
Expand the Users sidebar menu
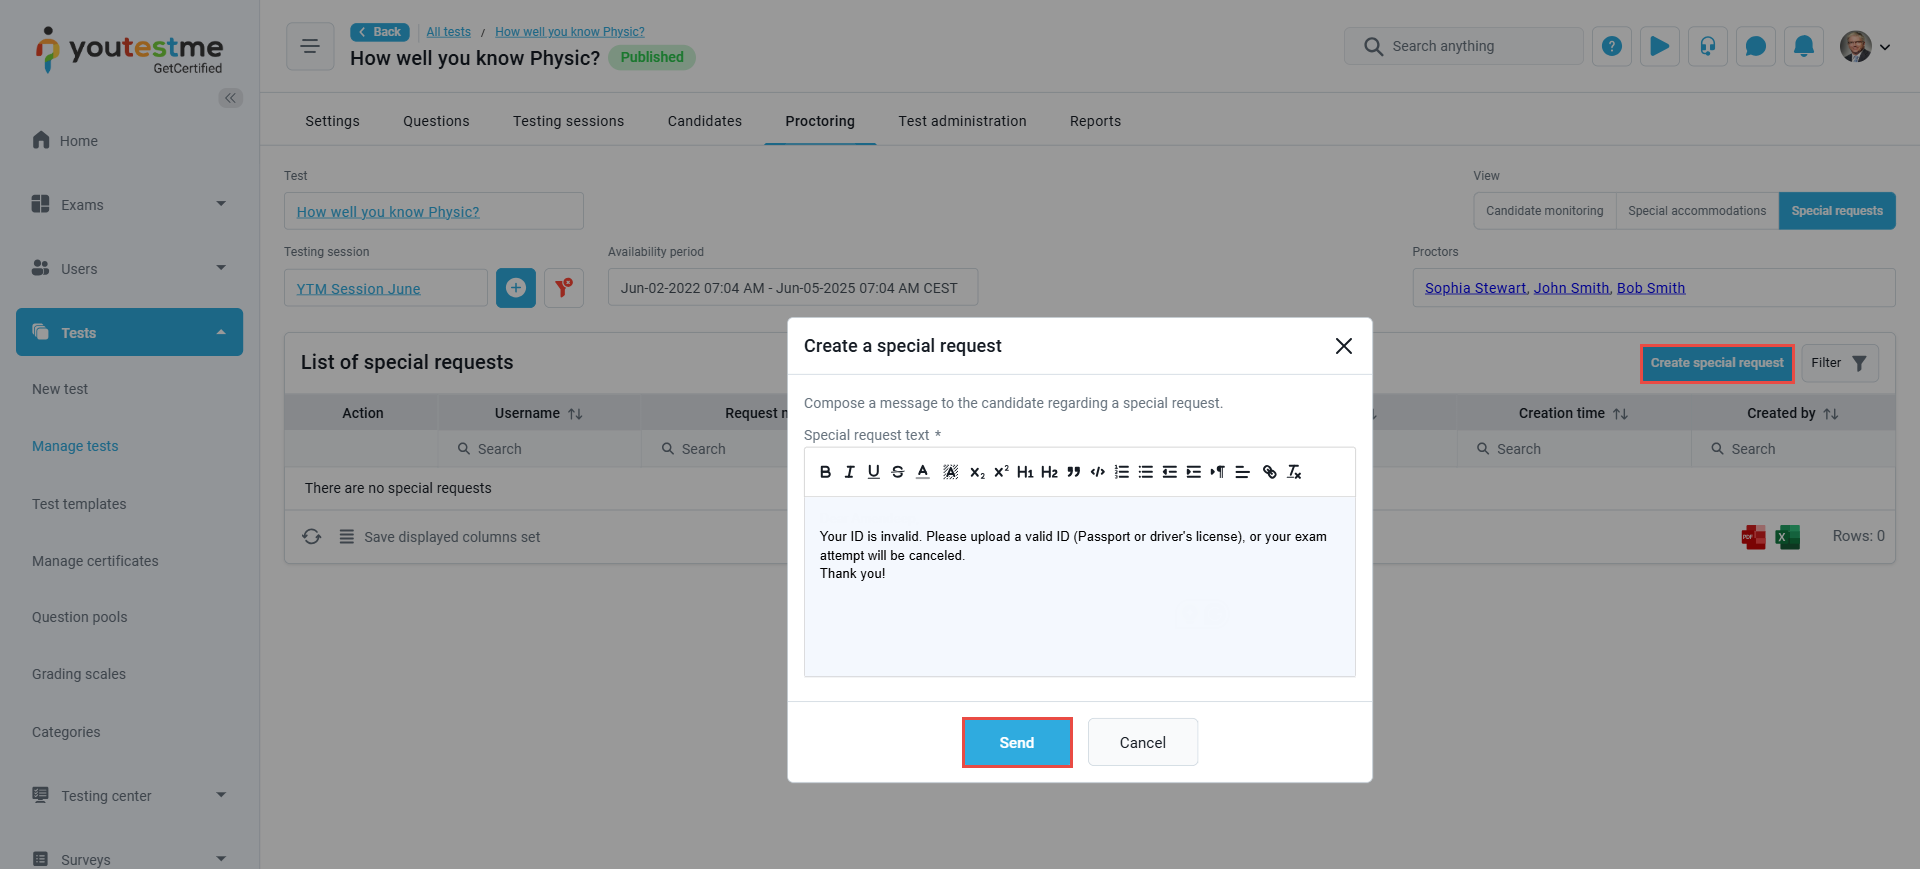point(129,268)
